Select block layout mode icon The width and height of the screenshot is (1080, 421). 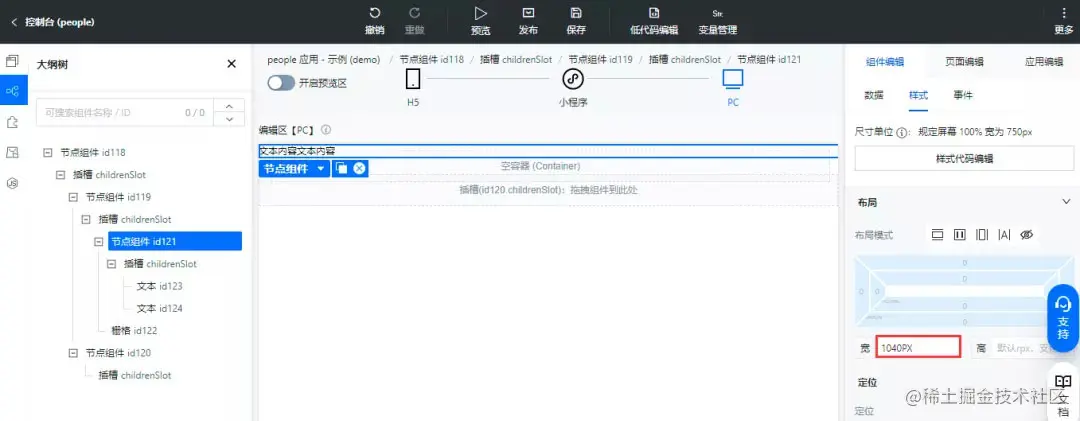click(x=937, y=235)
